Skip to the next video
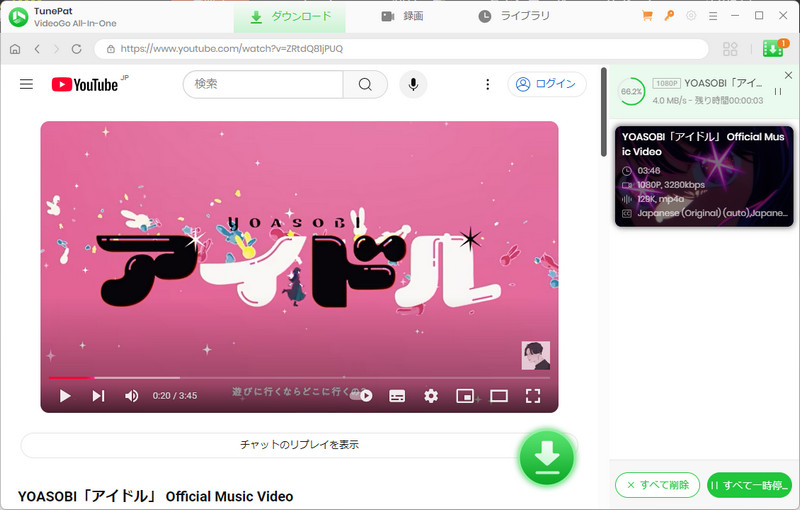This screenshot has width=800, height=510. (x=98, y=396)
